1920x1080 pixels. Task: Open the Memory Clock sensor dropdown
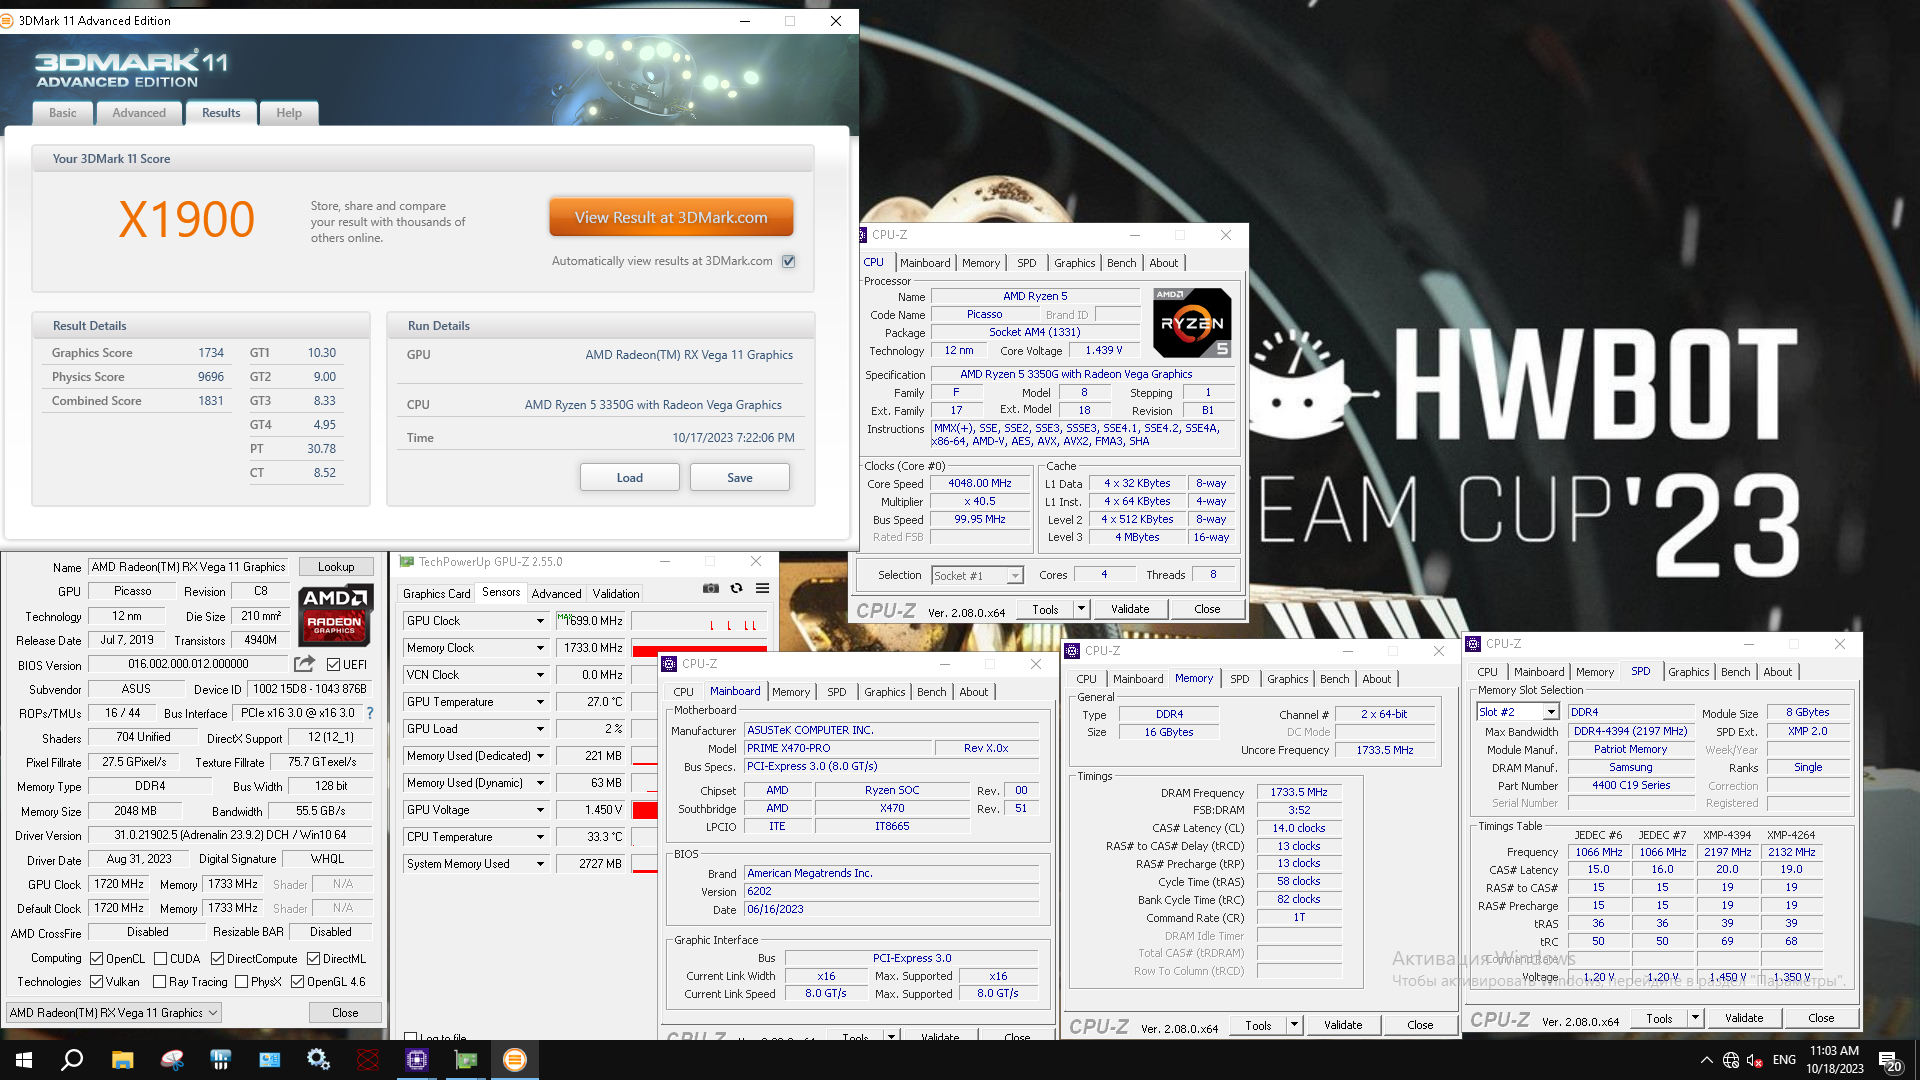[540, 648]
